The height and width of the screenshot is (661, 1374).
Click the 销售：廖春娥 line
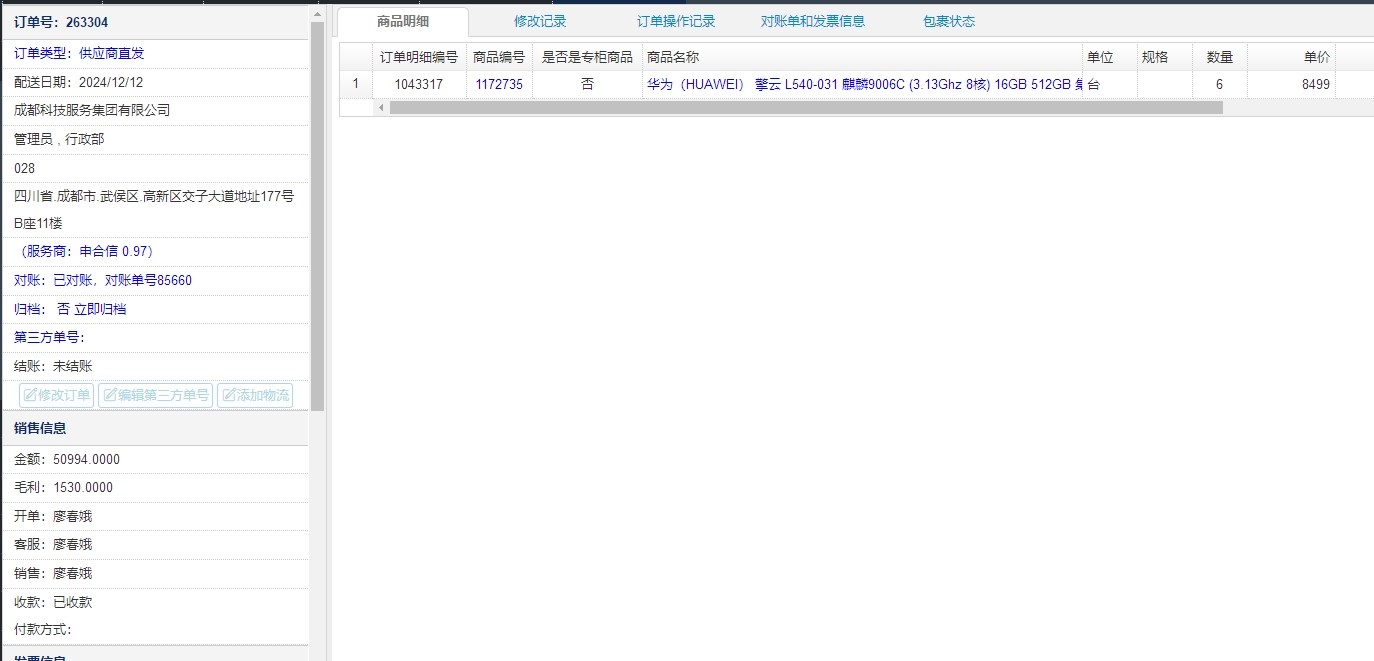click(x=53, y=573)
